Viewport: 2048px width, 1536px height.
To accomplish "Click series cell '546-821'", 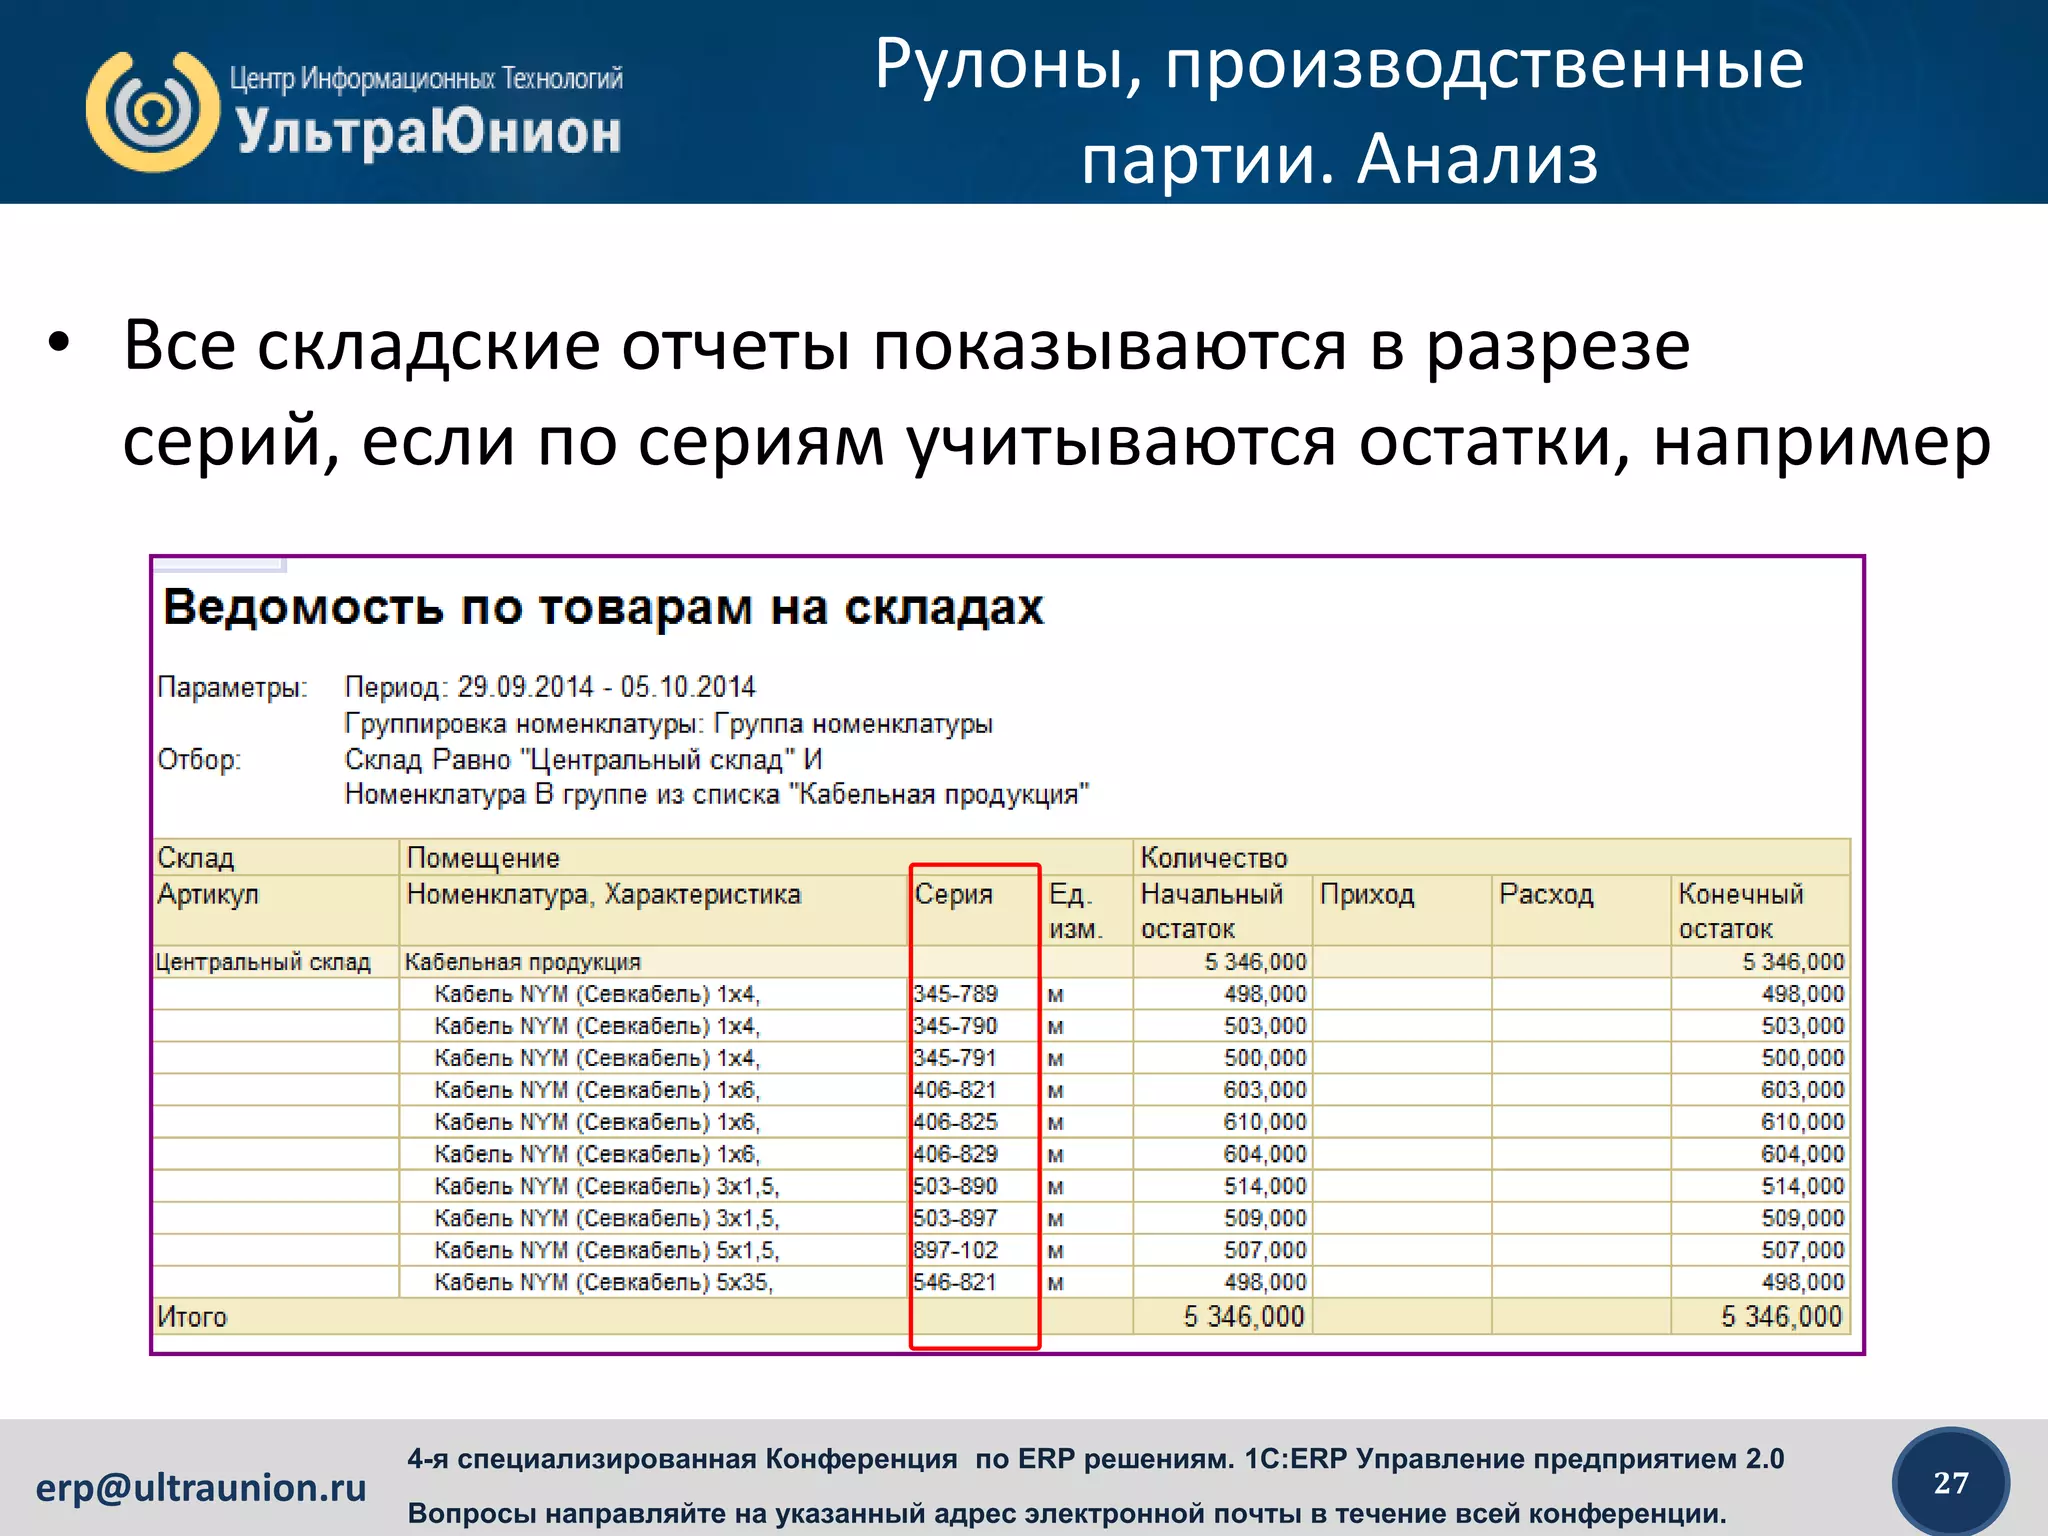I will (x=955, y=1282).
